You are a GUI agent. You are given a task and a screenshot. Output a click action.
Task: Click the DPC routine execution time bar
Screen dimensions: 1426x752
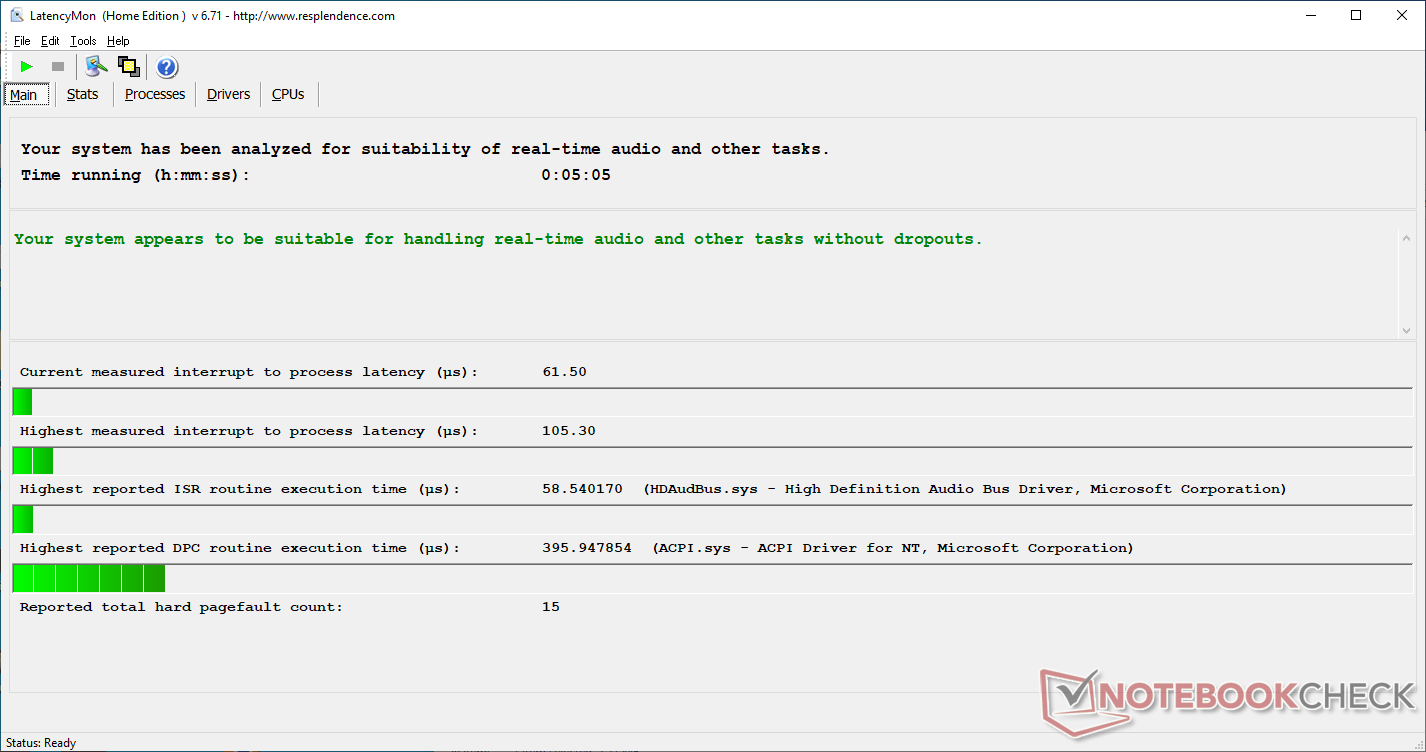(89, 579)
